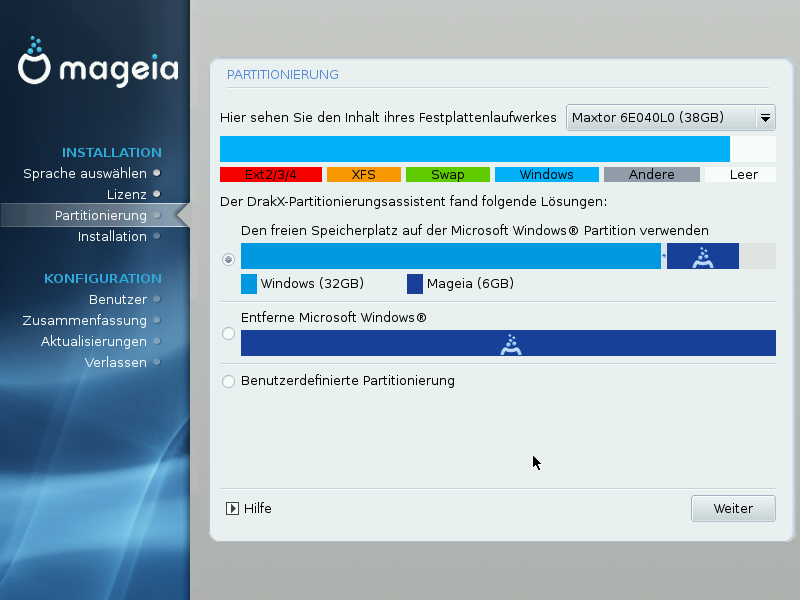
Task: Click the 'Mageia (6GB)' legend label
Action: pyautogui.click(x=470, y=284)
